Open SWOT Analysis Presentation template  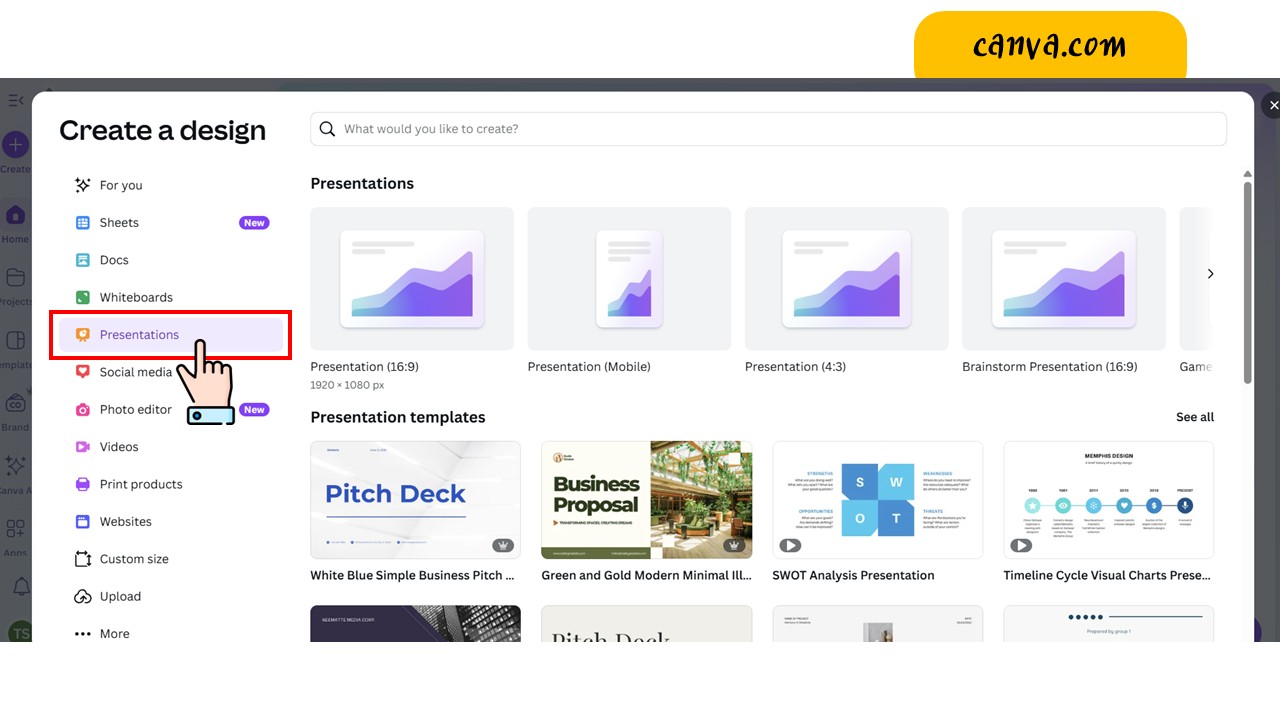(x=878, y=500)
